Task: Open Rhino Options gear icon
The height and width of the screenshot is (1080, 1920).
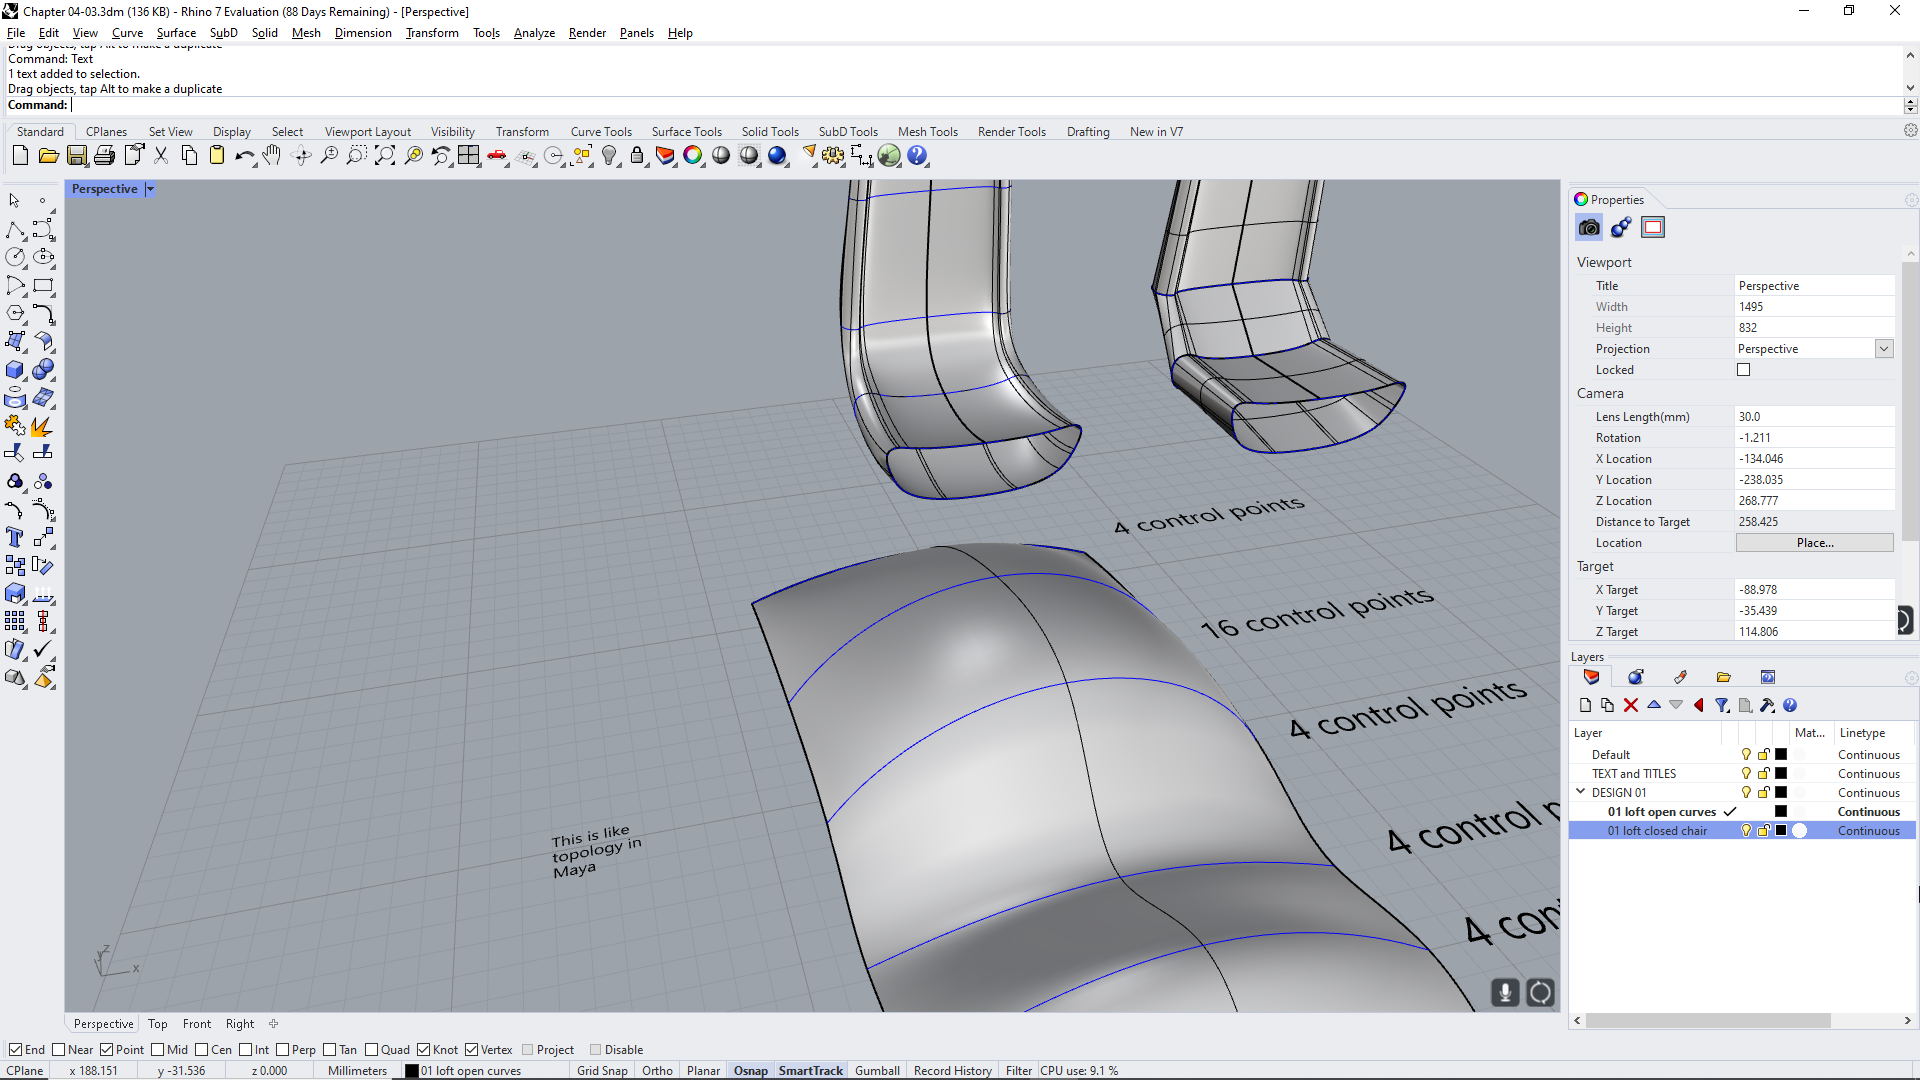Action: pyautogui.click(x=833, y=156)
